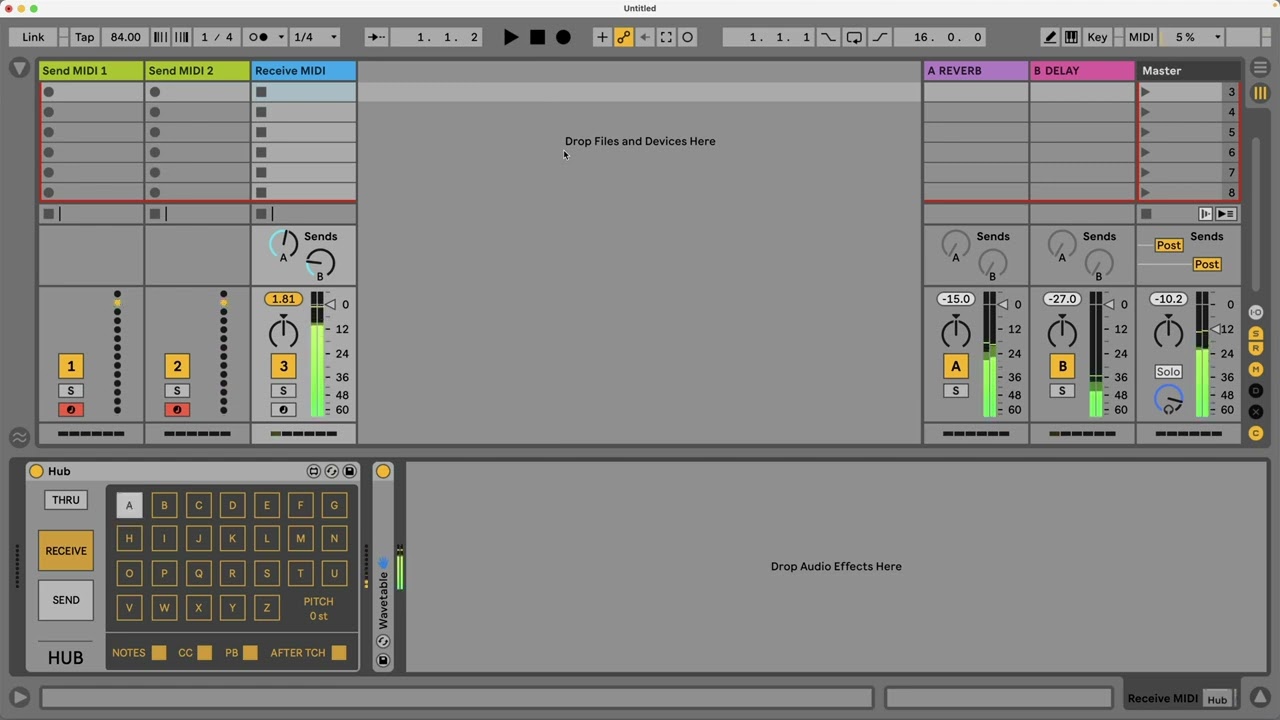Select the B DELAY return track header
1280x720 pixels.
click(x=1082, y=71)
